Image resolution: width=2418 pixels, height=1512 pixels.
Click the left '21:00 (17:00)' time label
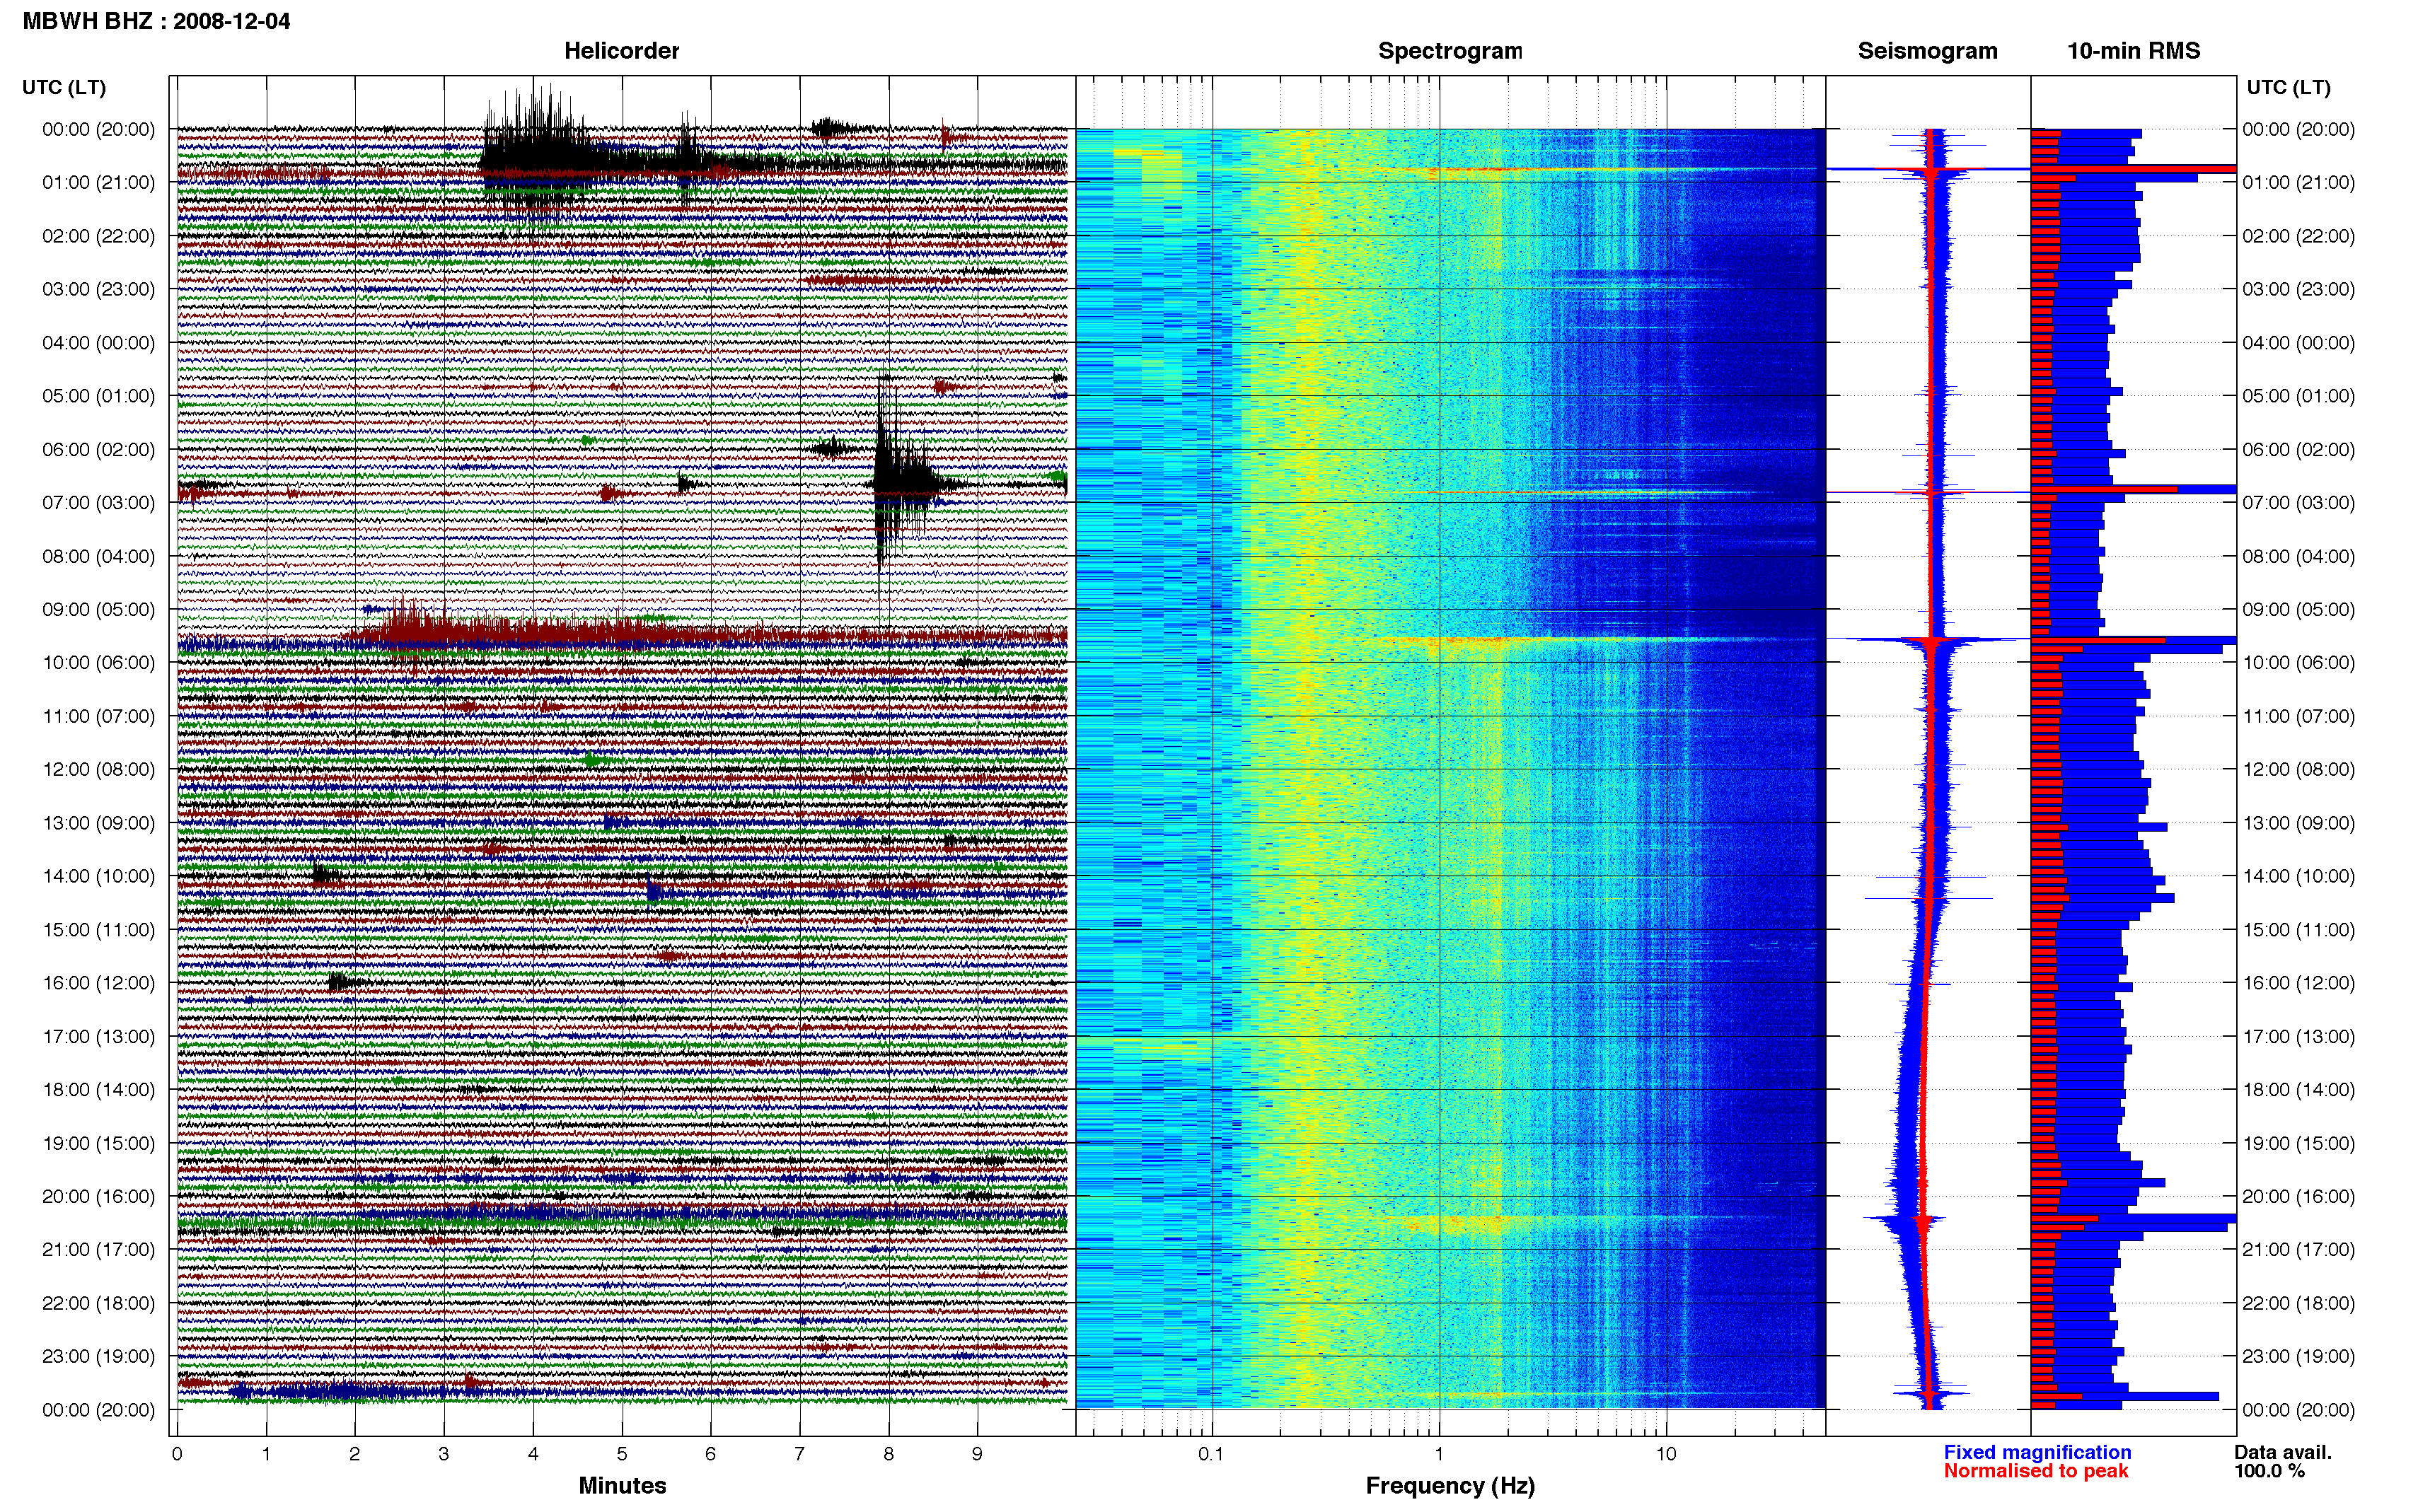[x=98, y=1249]
